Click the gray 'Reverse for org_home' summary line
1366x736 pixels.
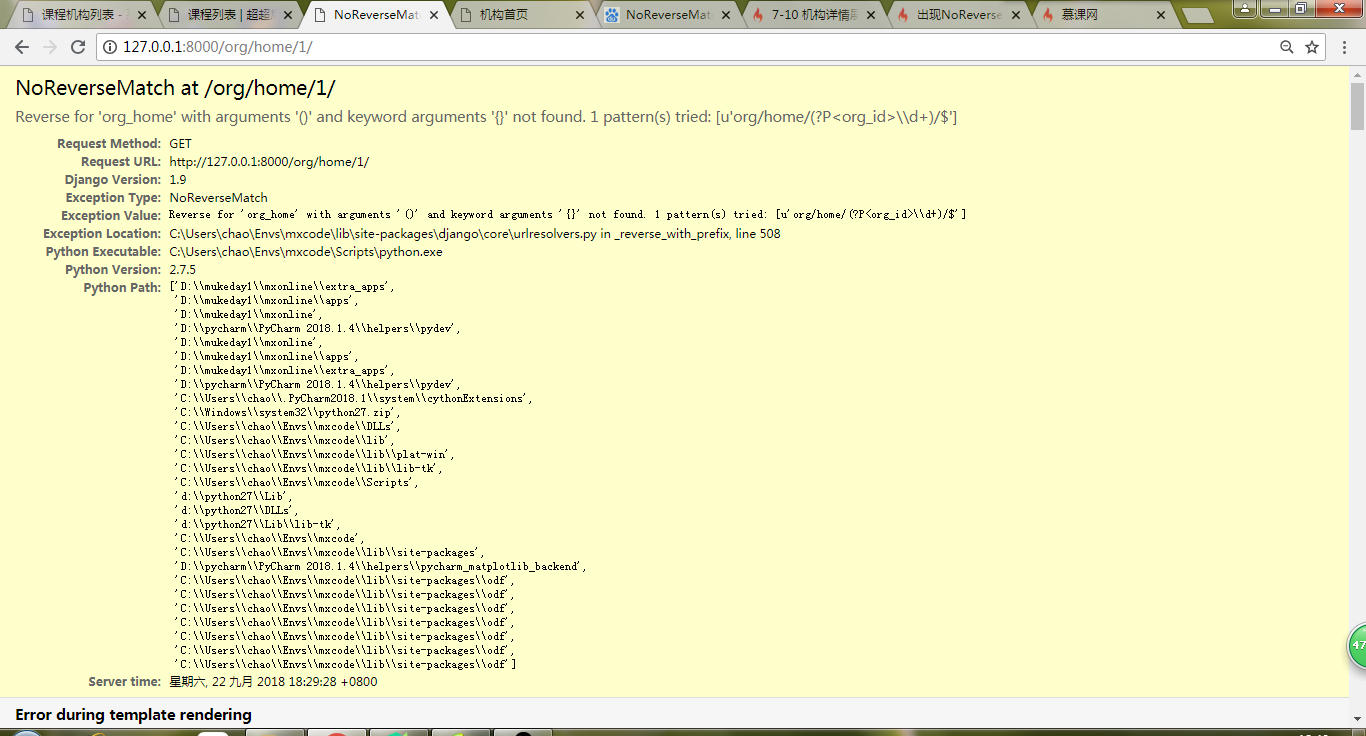486,117
